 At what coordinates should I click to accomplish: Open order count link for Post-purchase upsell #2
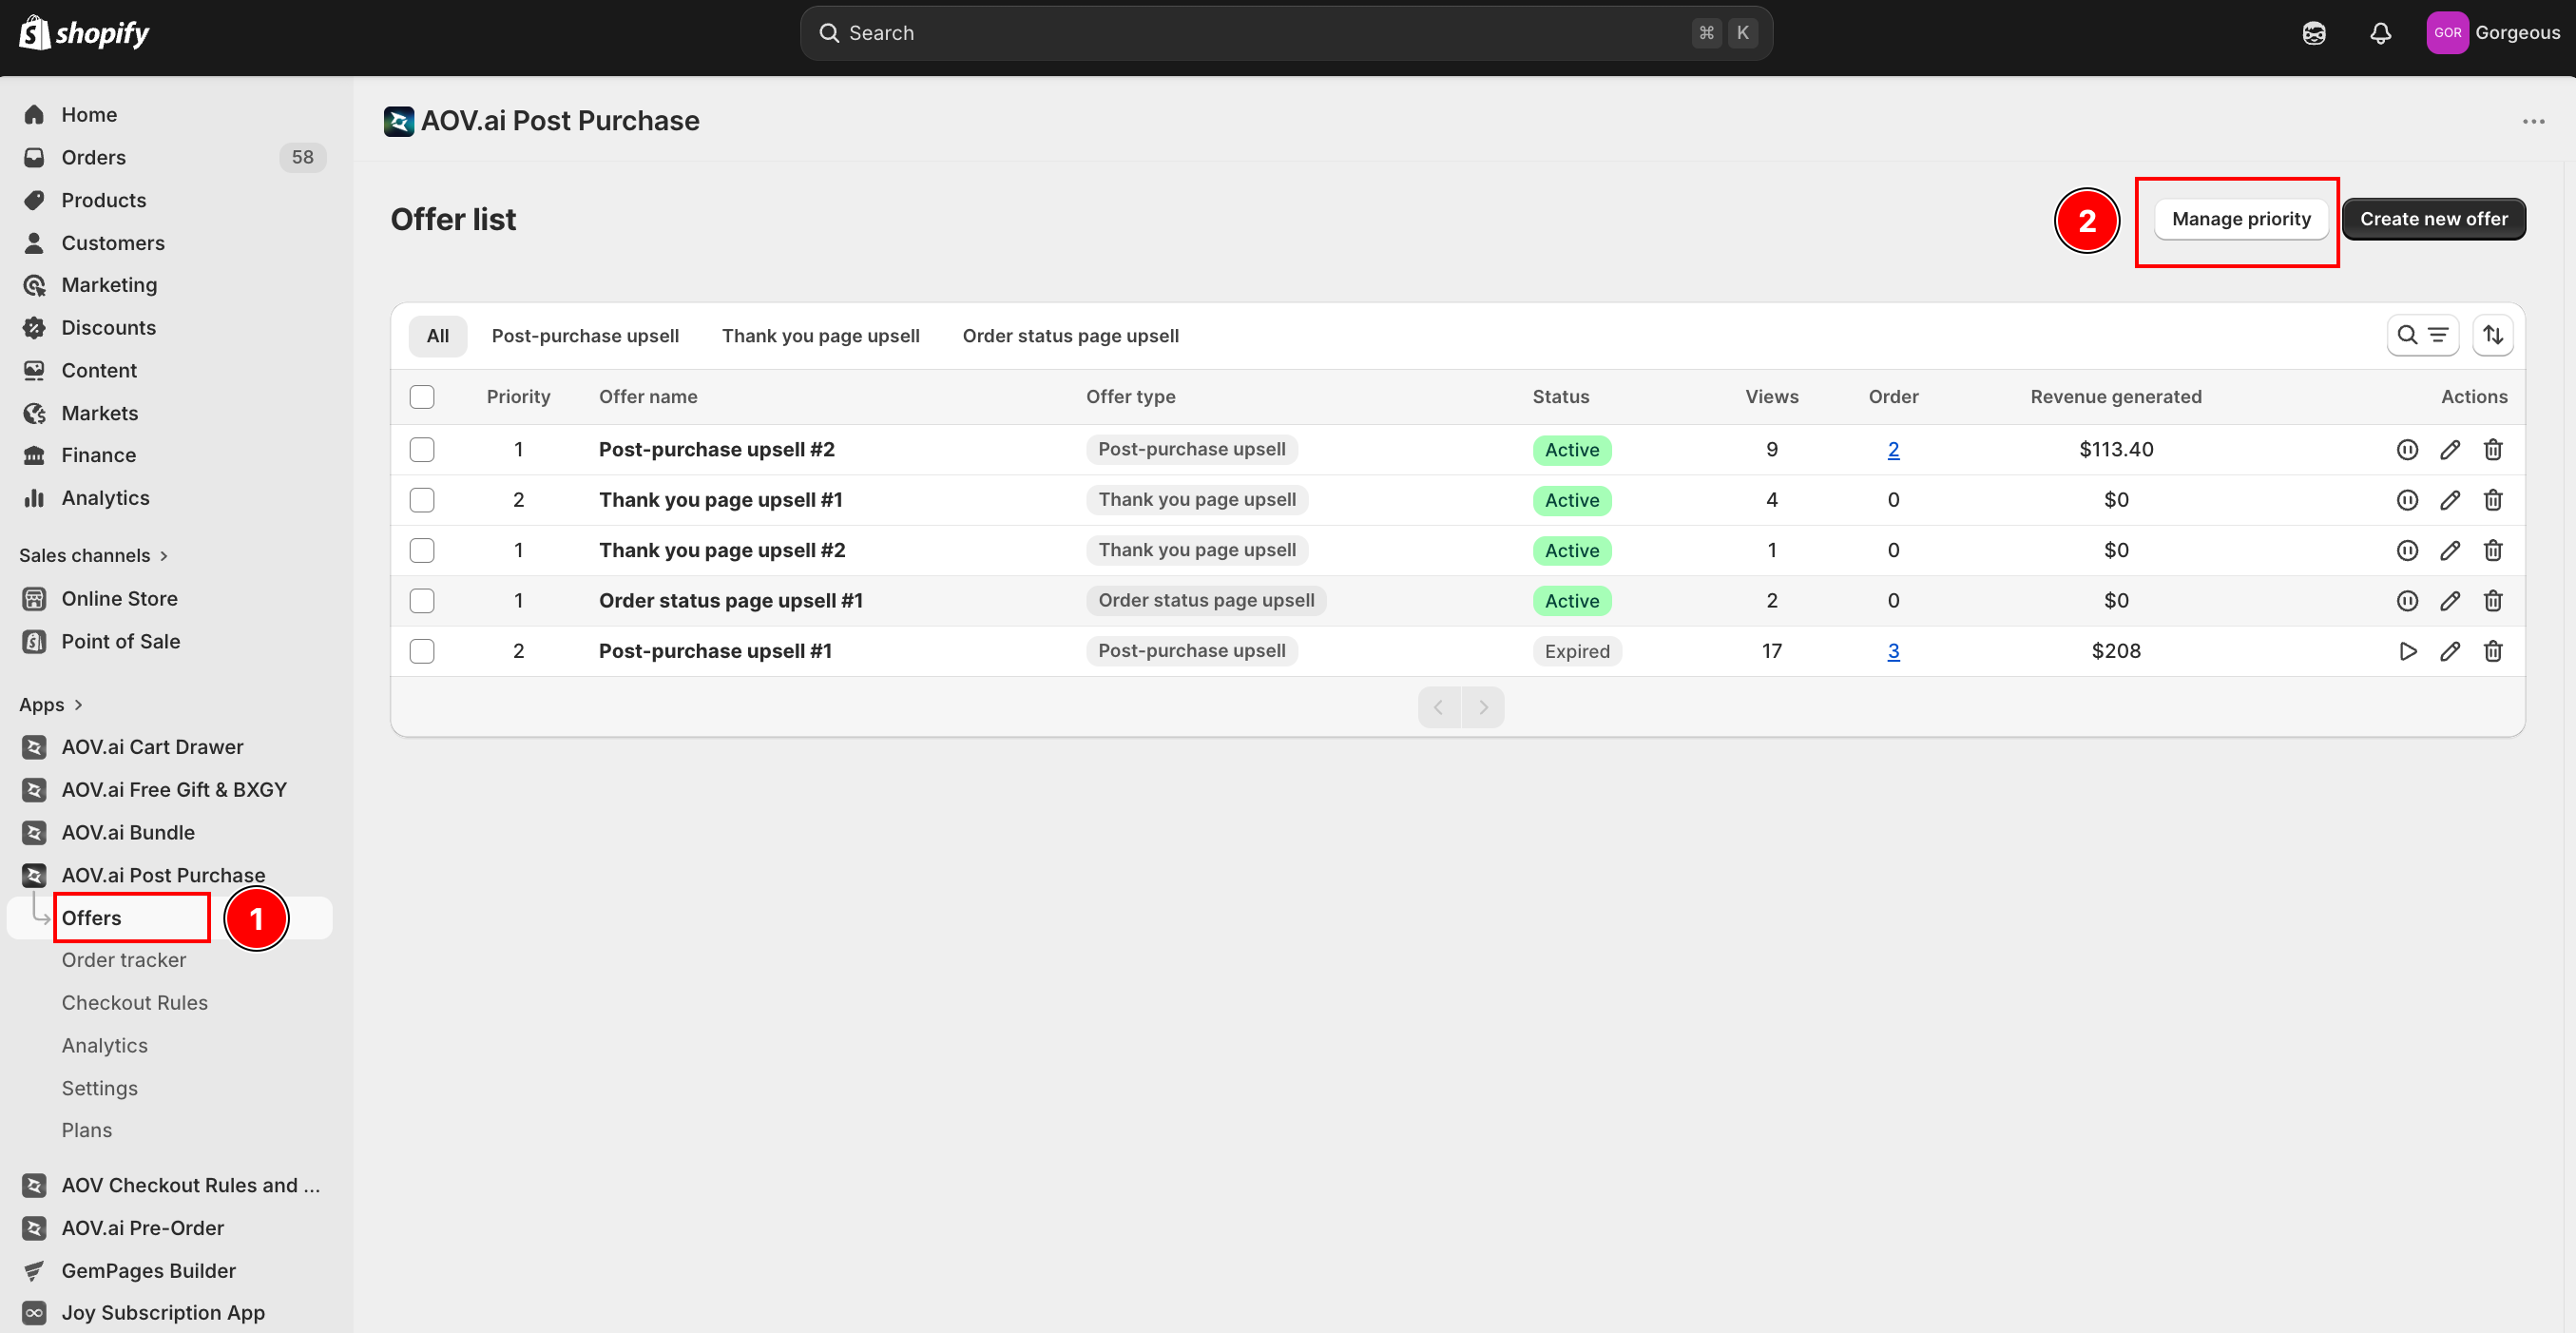pos(1893,450)
